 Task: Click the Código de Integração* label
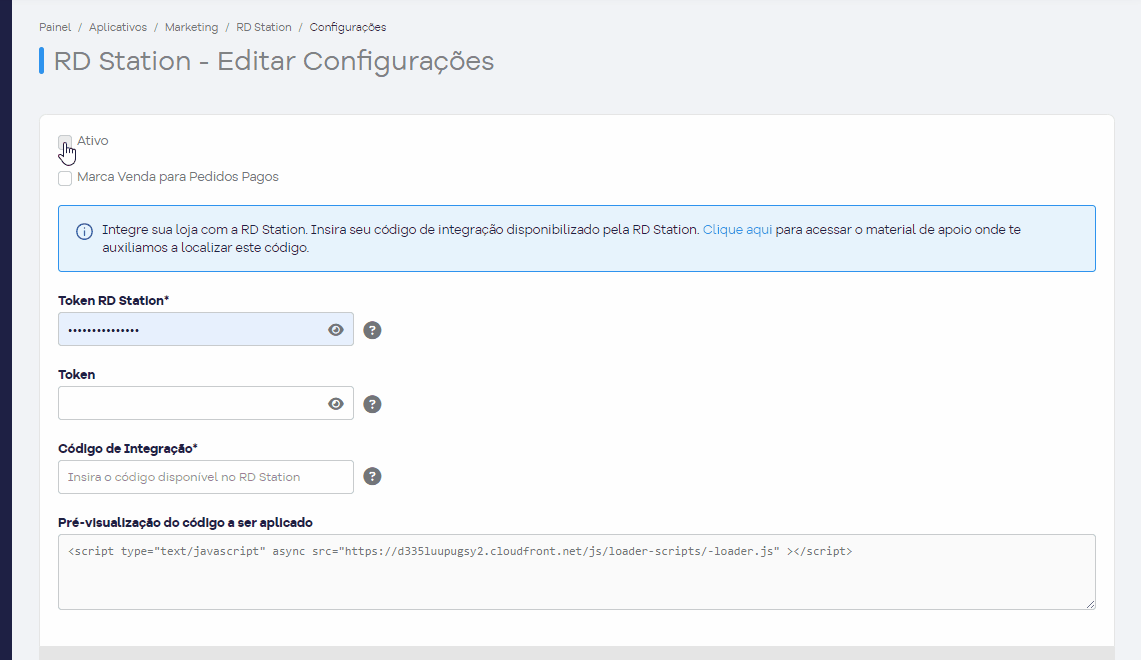click(128, 449)
